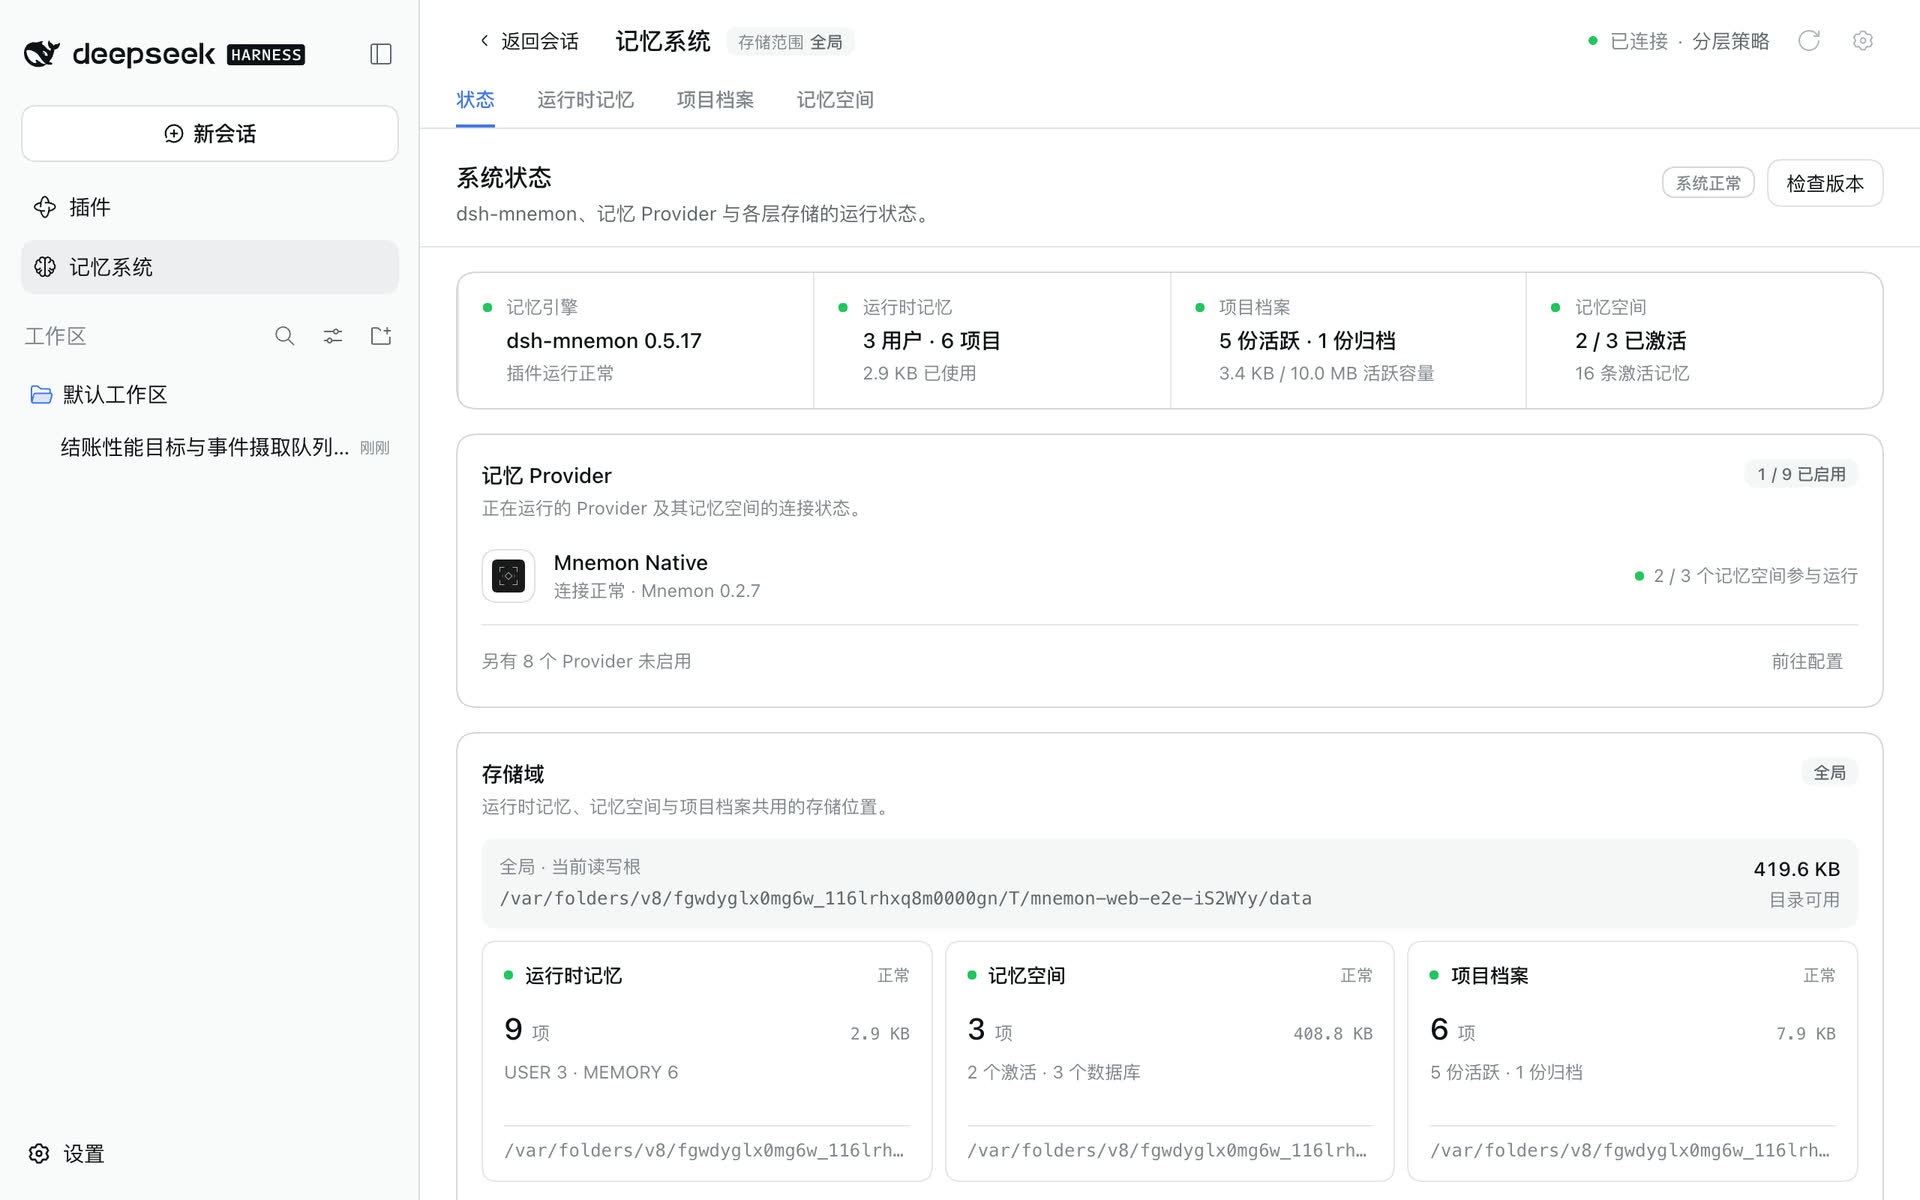Open memory system settings gear icon
The width and height of the screenshot is (1920, 1200).
[1862, 41]
